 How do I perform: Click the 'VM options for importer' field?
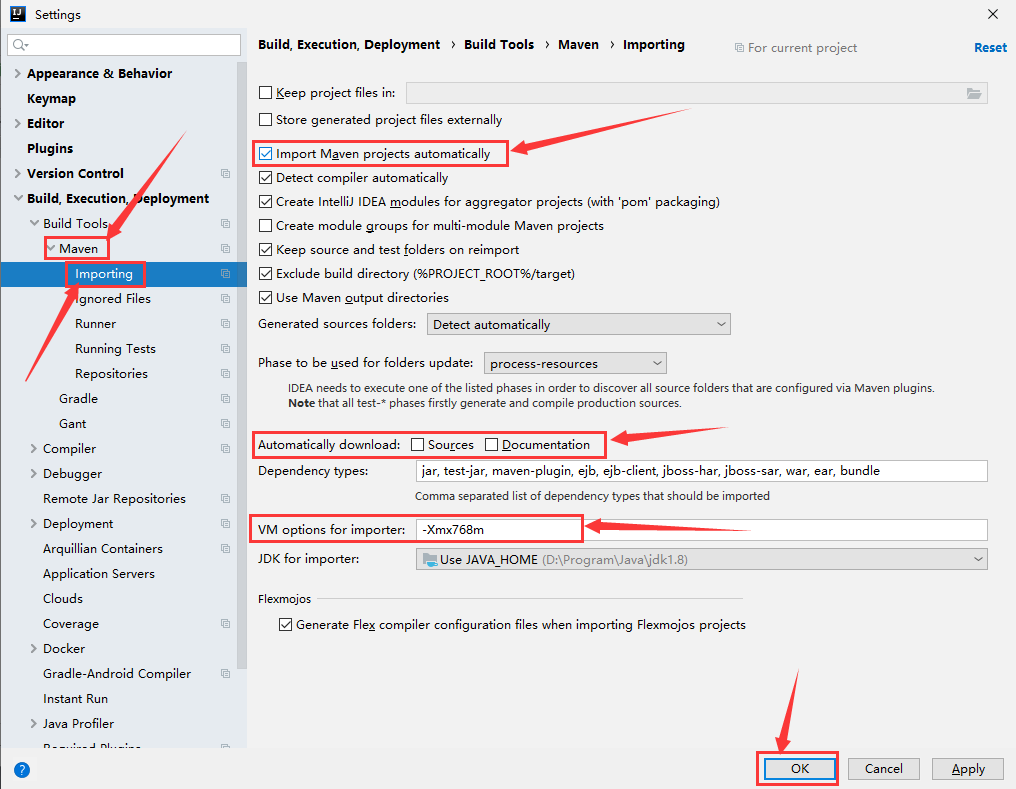(x=701, y=529)
